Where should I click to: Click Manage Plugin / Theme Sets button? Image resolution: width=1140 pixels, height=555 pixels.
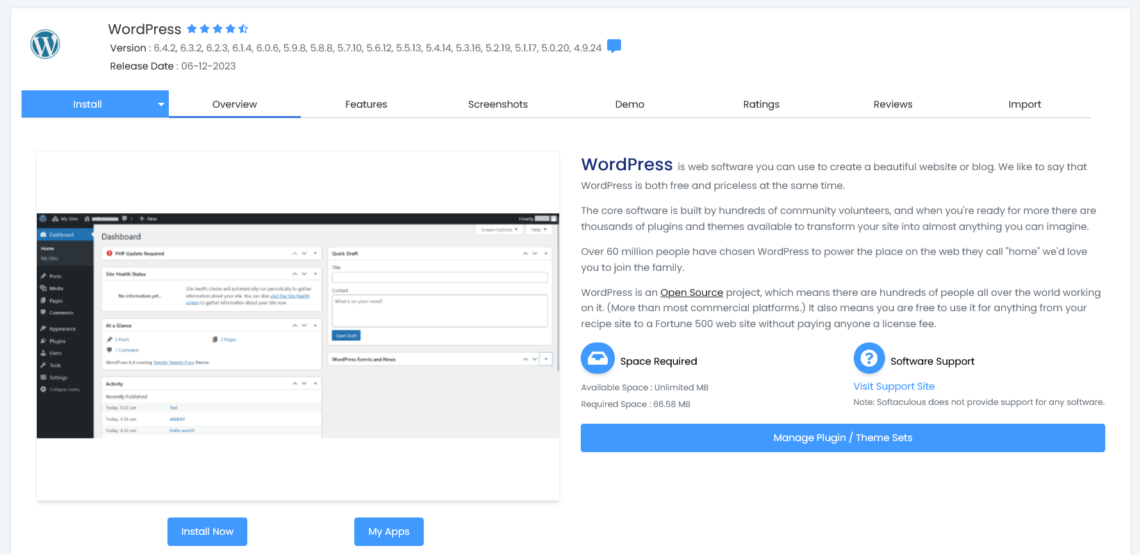coord(842,438)
